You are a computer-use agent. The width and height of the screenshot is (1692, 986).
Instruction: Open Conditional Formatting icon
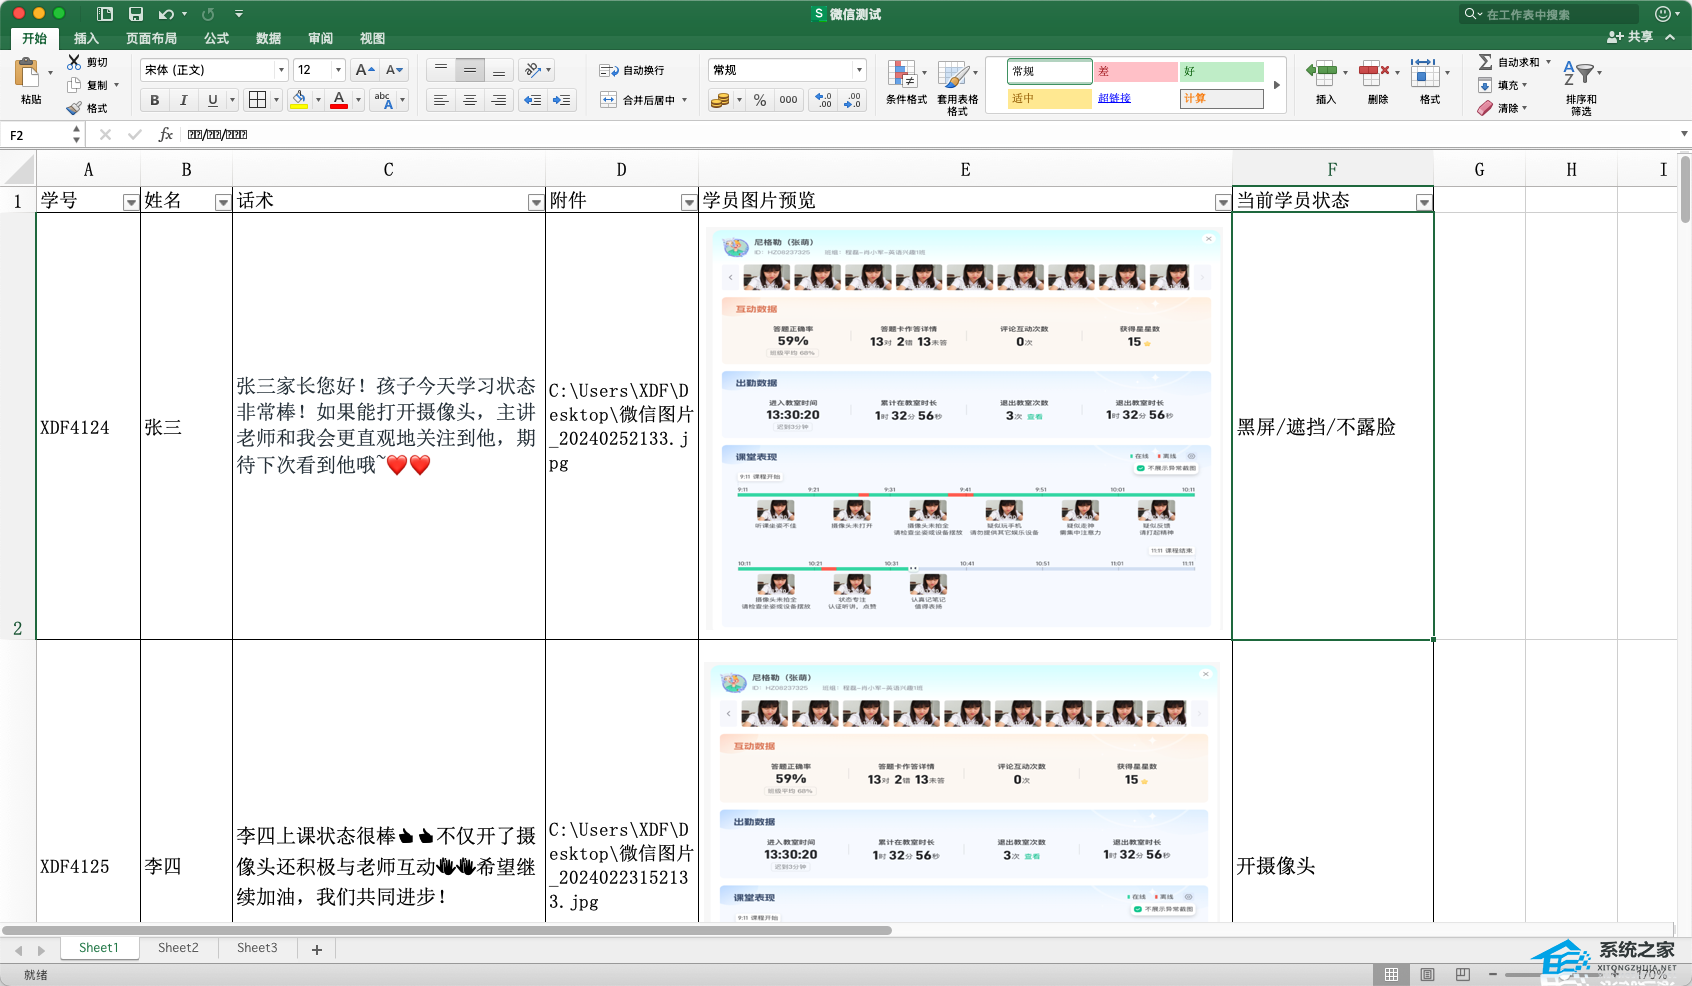903,75
